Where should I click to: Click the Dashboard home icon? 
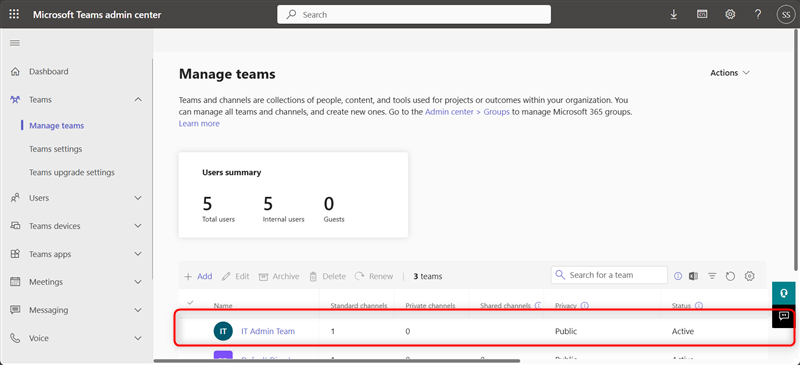tap(15, 71)
